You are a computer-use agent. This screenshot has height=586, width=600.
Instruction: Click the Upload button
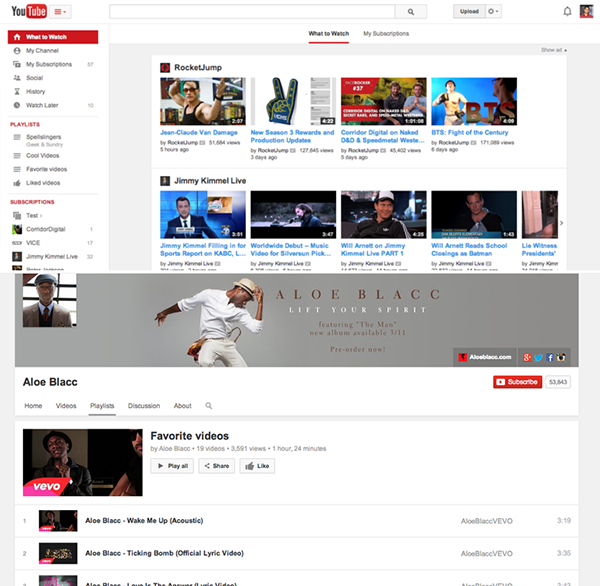click(x=469, y=11)
